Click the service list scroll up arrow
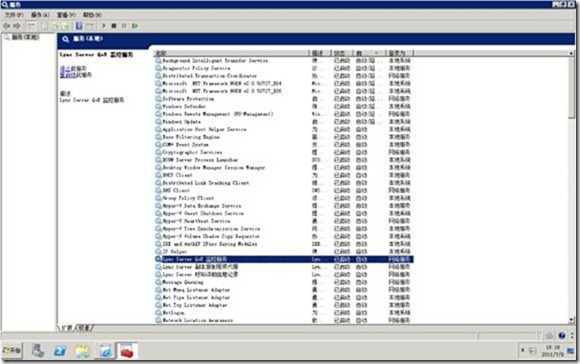Image resolution: width=580 pixels, height=364 pixels. pyautogui.click(x=571, y=54)
